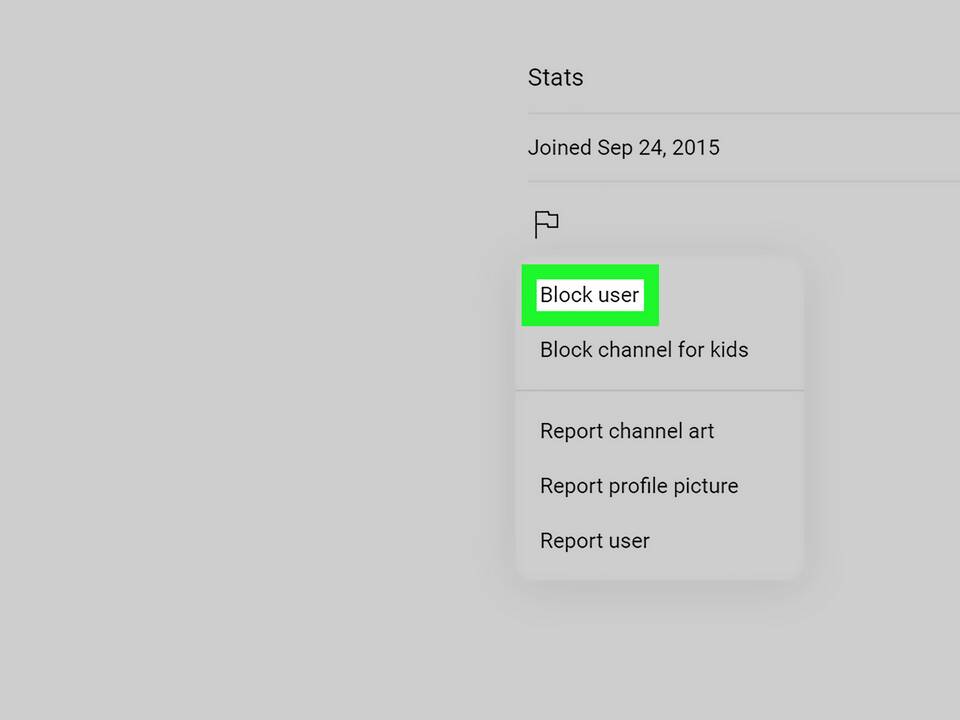Choose "Report profile picture" option
Screen dimensions: 960x720
[x=639, y=486]
